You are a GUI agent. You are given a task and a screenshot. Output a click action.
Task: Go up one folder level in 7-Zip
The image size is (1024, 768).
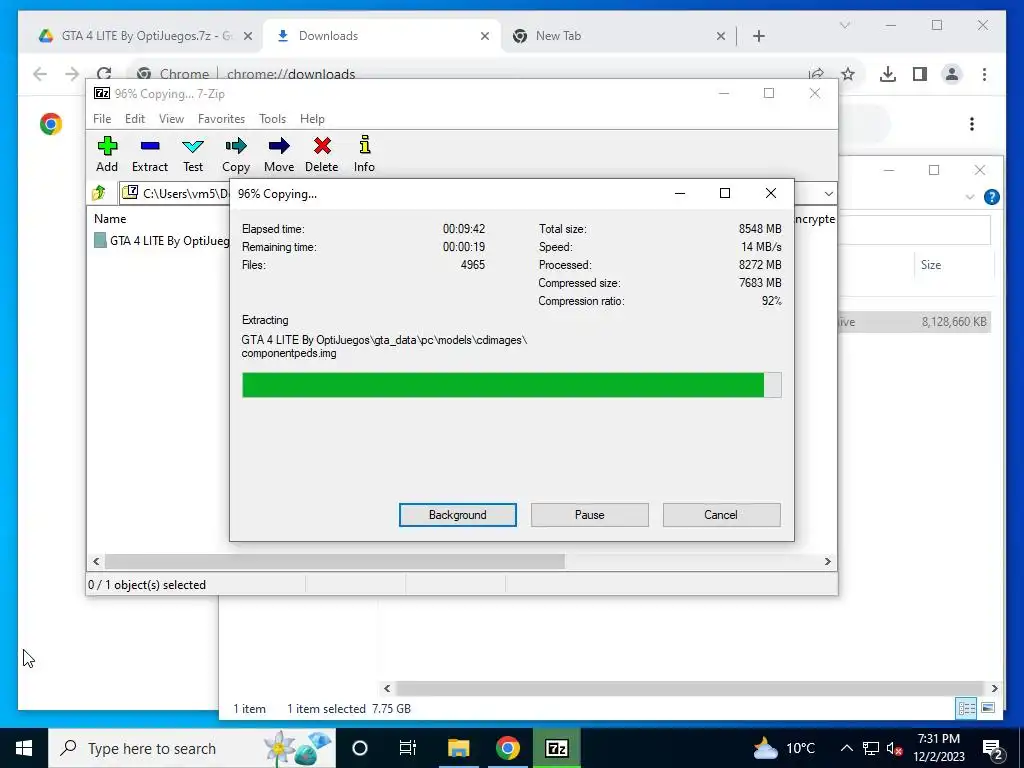coord(99,193)
